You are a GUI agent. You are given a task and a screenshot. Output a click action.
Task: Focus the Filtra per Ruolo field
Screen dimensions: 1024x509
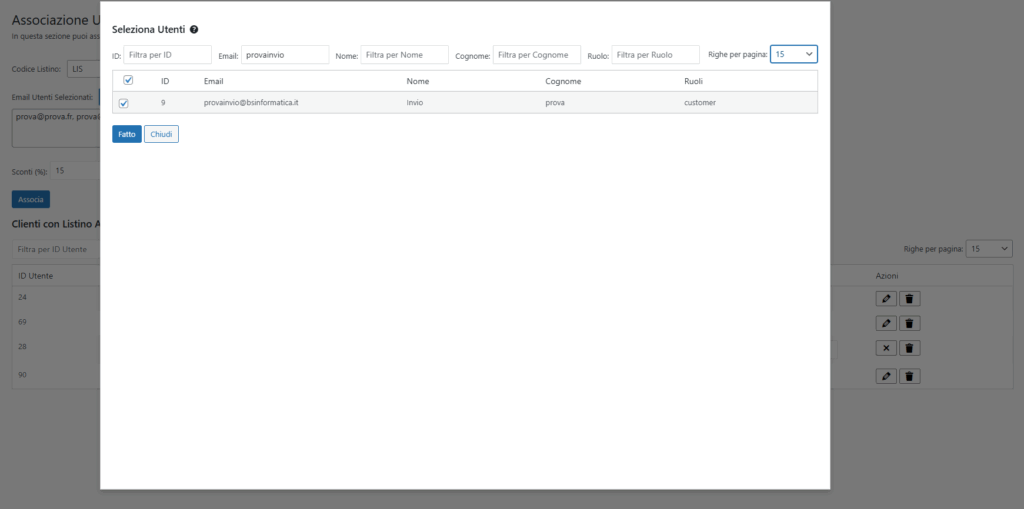[x=656, y=55]
